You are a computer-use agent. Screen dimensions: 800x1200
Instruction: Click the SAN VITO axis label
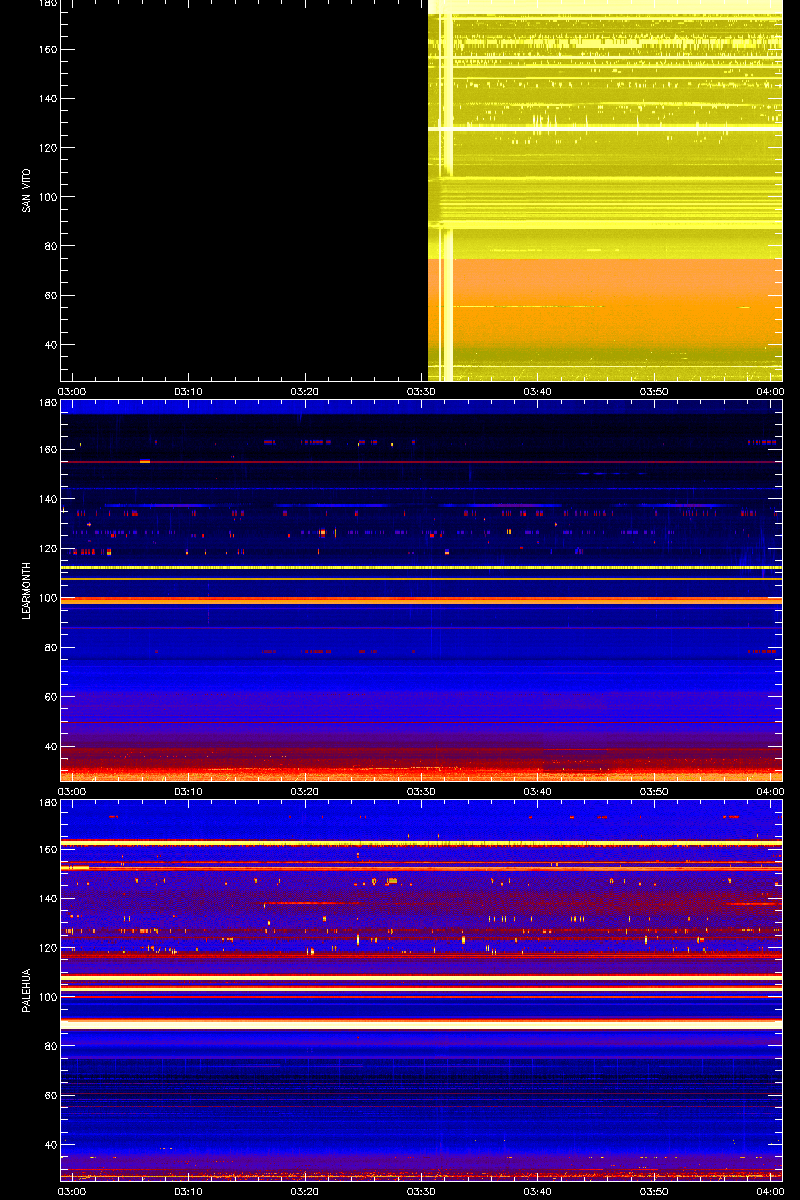pos(26,190)
